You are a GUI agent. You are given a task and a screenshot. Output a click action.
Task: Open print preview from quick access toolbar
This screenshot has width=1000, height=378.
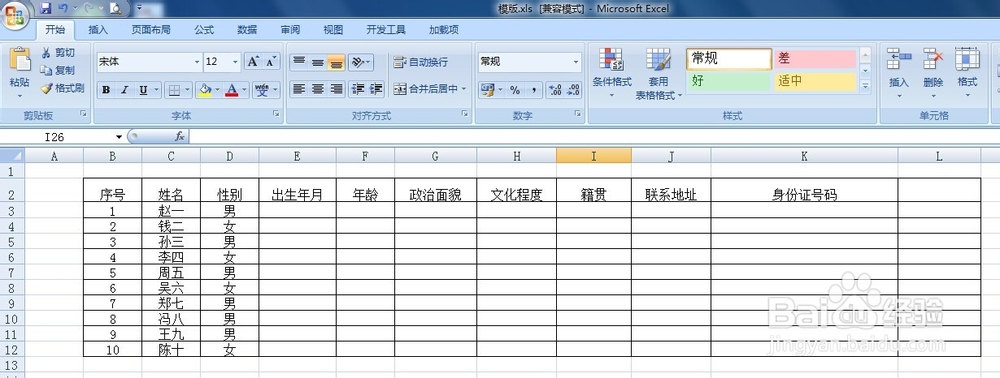pos(115,8)
